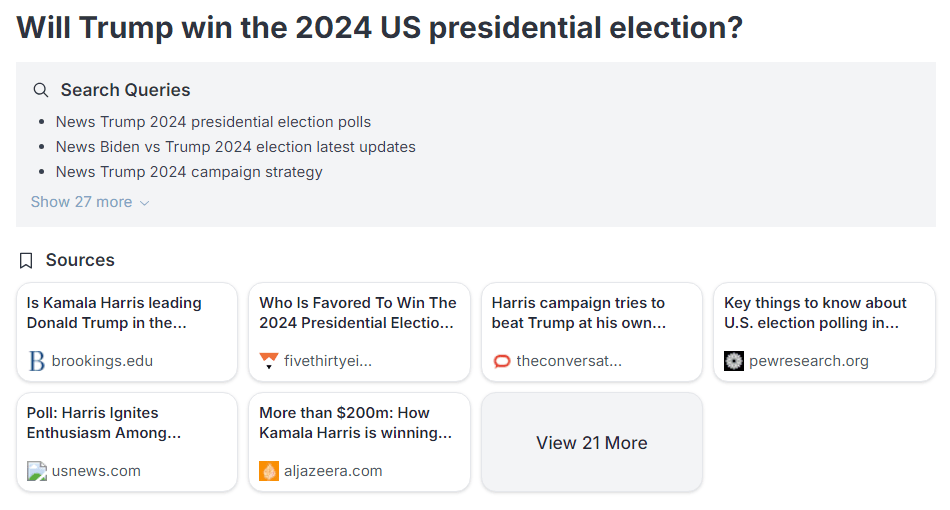This screenshot has height=510, width=950.
Task: Select 'News Trump 2024 presidential election polls' query
Action: tap(213, 122)
